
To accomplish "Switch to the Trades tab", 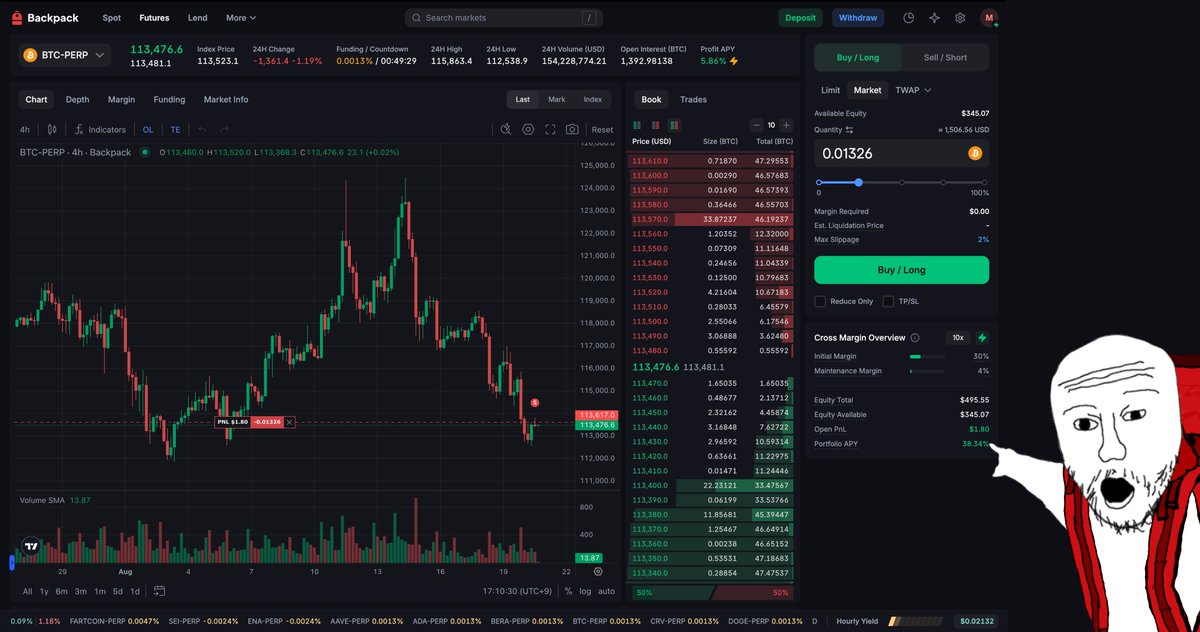I will coord(693,99).
